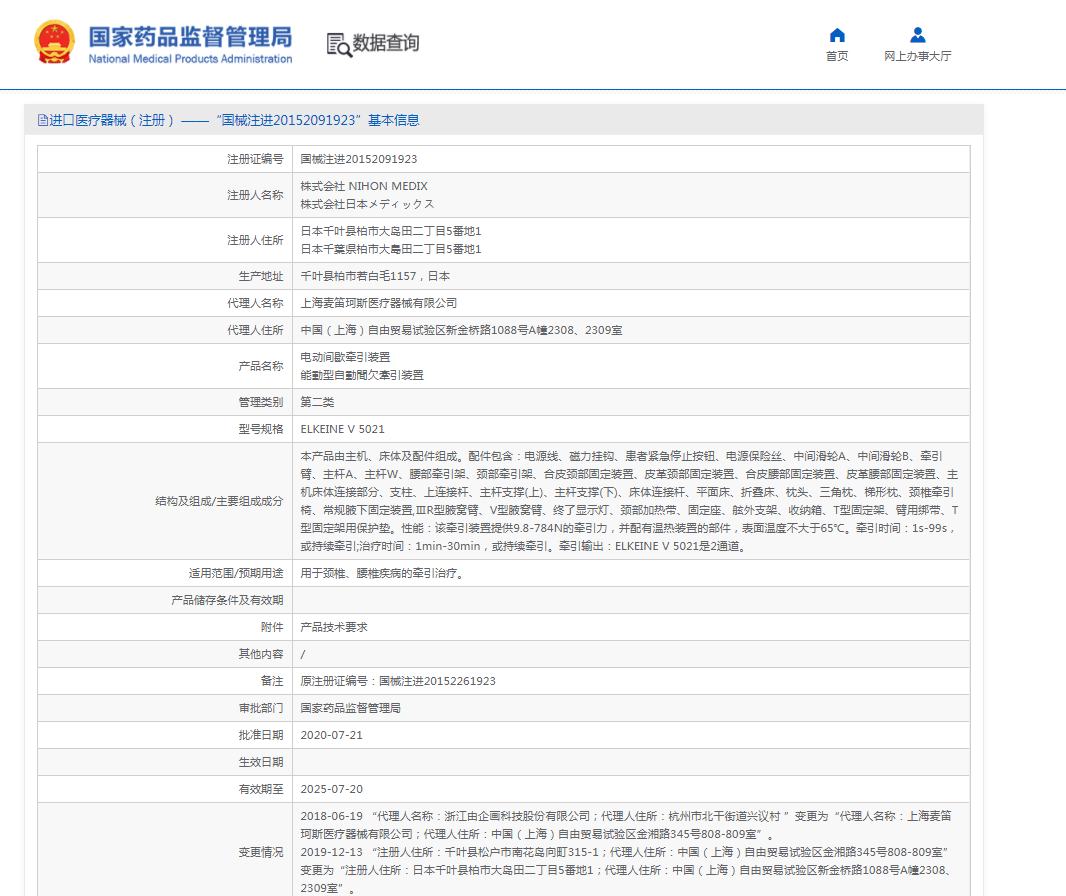Select the model value ELKEINE V 5021

(x=342, y=429)
